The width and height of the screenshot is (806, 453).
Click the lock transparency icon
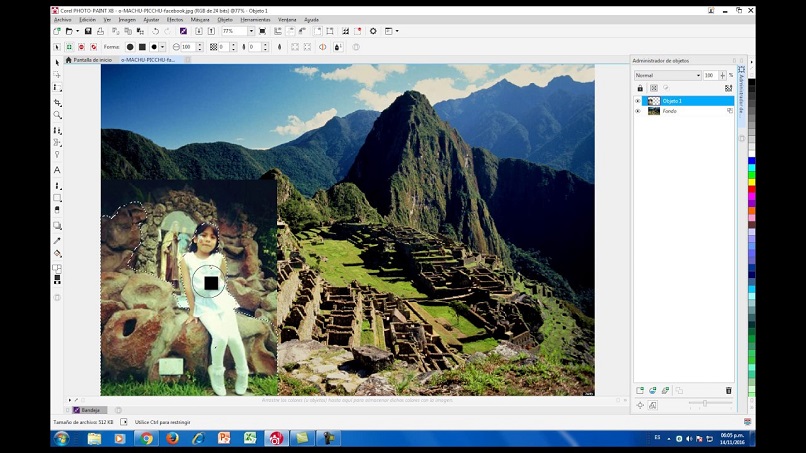[640, 88]
